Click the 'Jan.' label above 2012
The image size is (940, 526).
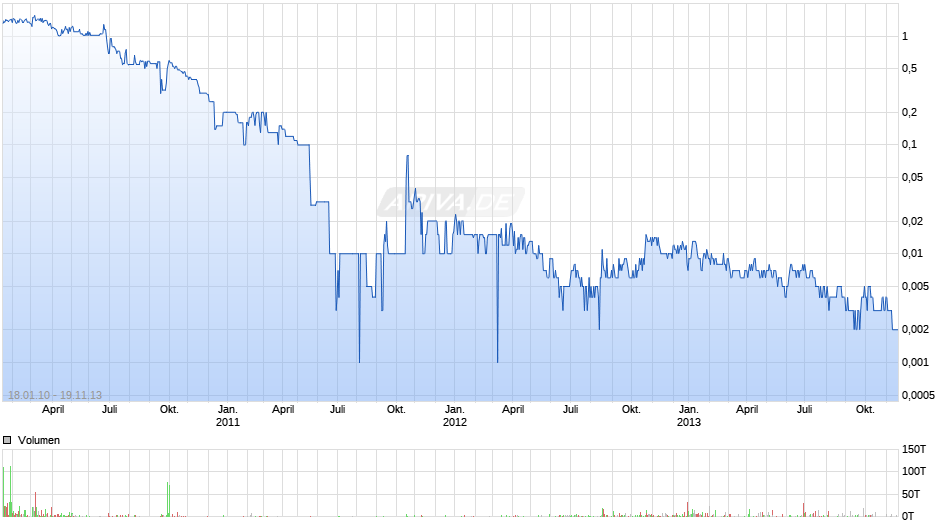(x=454, y=410)
